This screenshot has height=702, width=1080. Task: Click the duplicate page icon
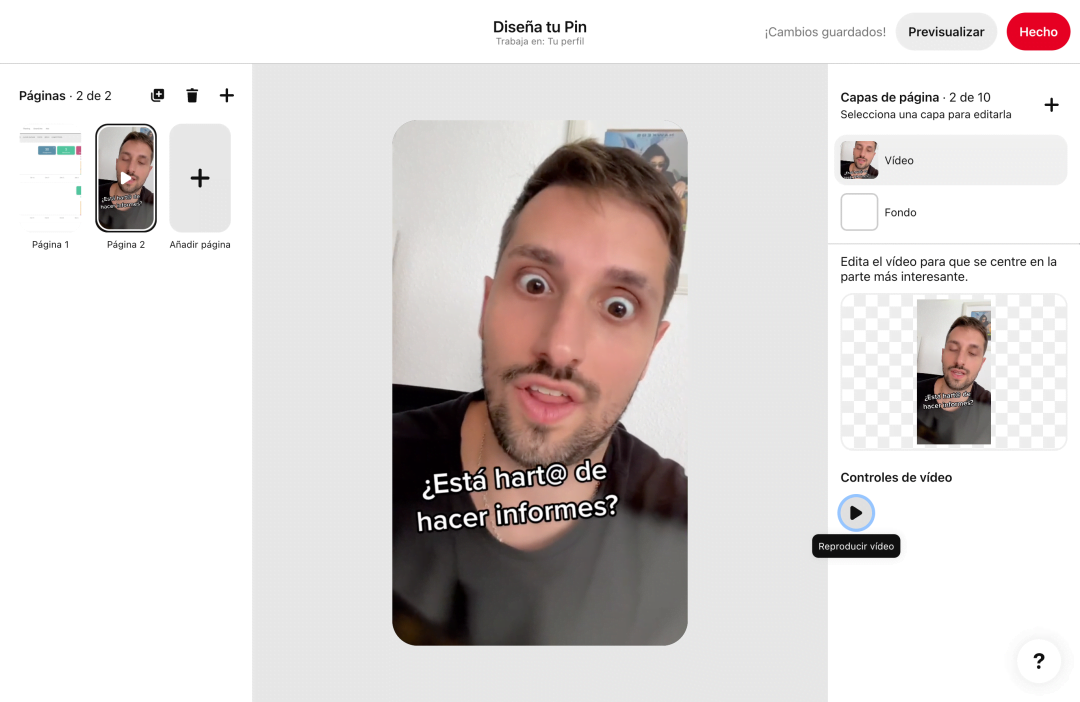tap(157, 96)
